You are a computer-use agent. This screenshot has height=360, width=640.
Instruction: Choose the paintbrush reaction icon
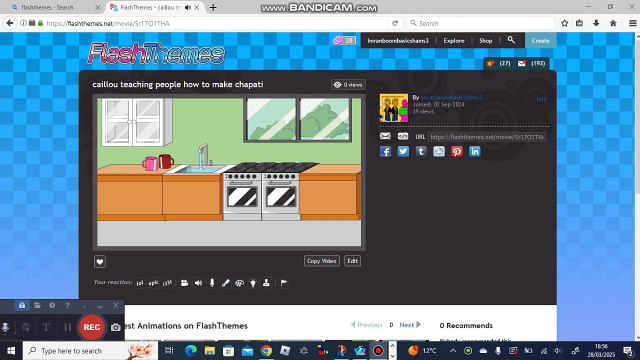pos(226,283)
